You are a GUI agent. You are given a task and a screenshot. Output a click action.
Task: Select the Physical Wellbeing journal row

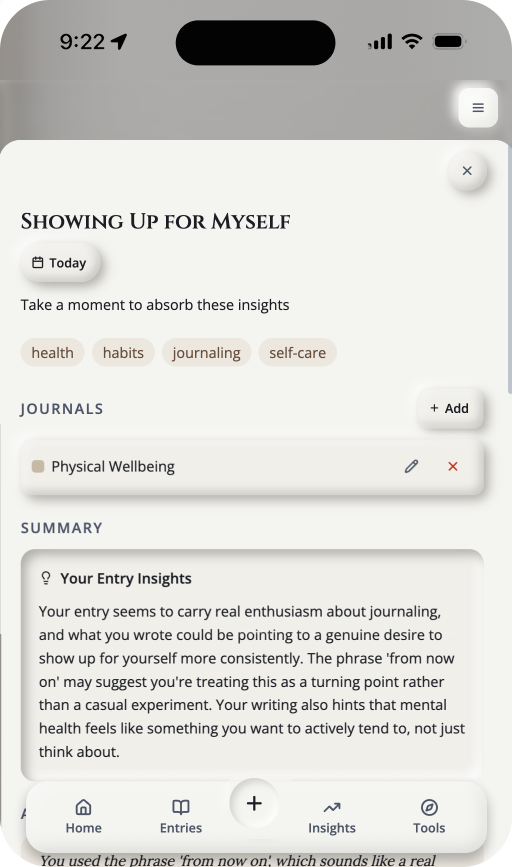pyautogui.click(x=252, y=466)
